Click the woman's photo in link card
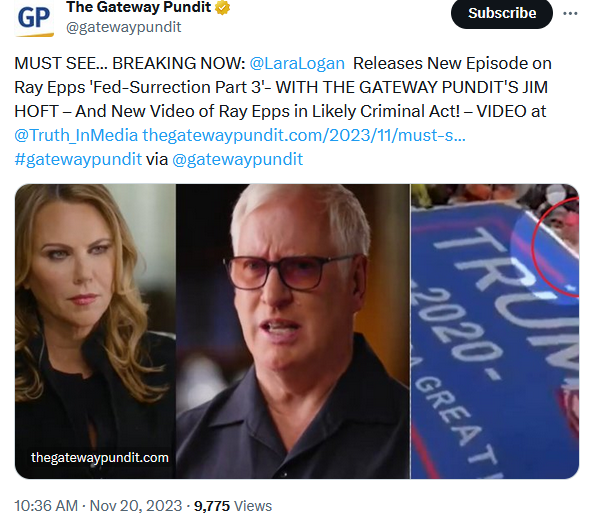This screenshot has width=594, height=530. point(95,331)
